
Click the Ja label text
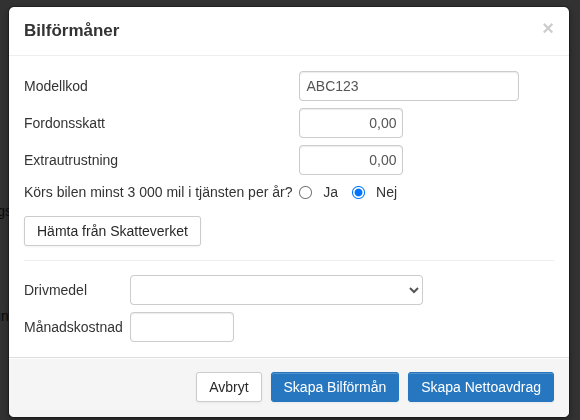[330, 192]
